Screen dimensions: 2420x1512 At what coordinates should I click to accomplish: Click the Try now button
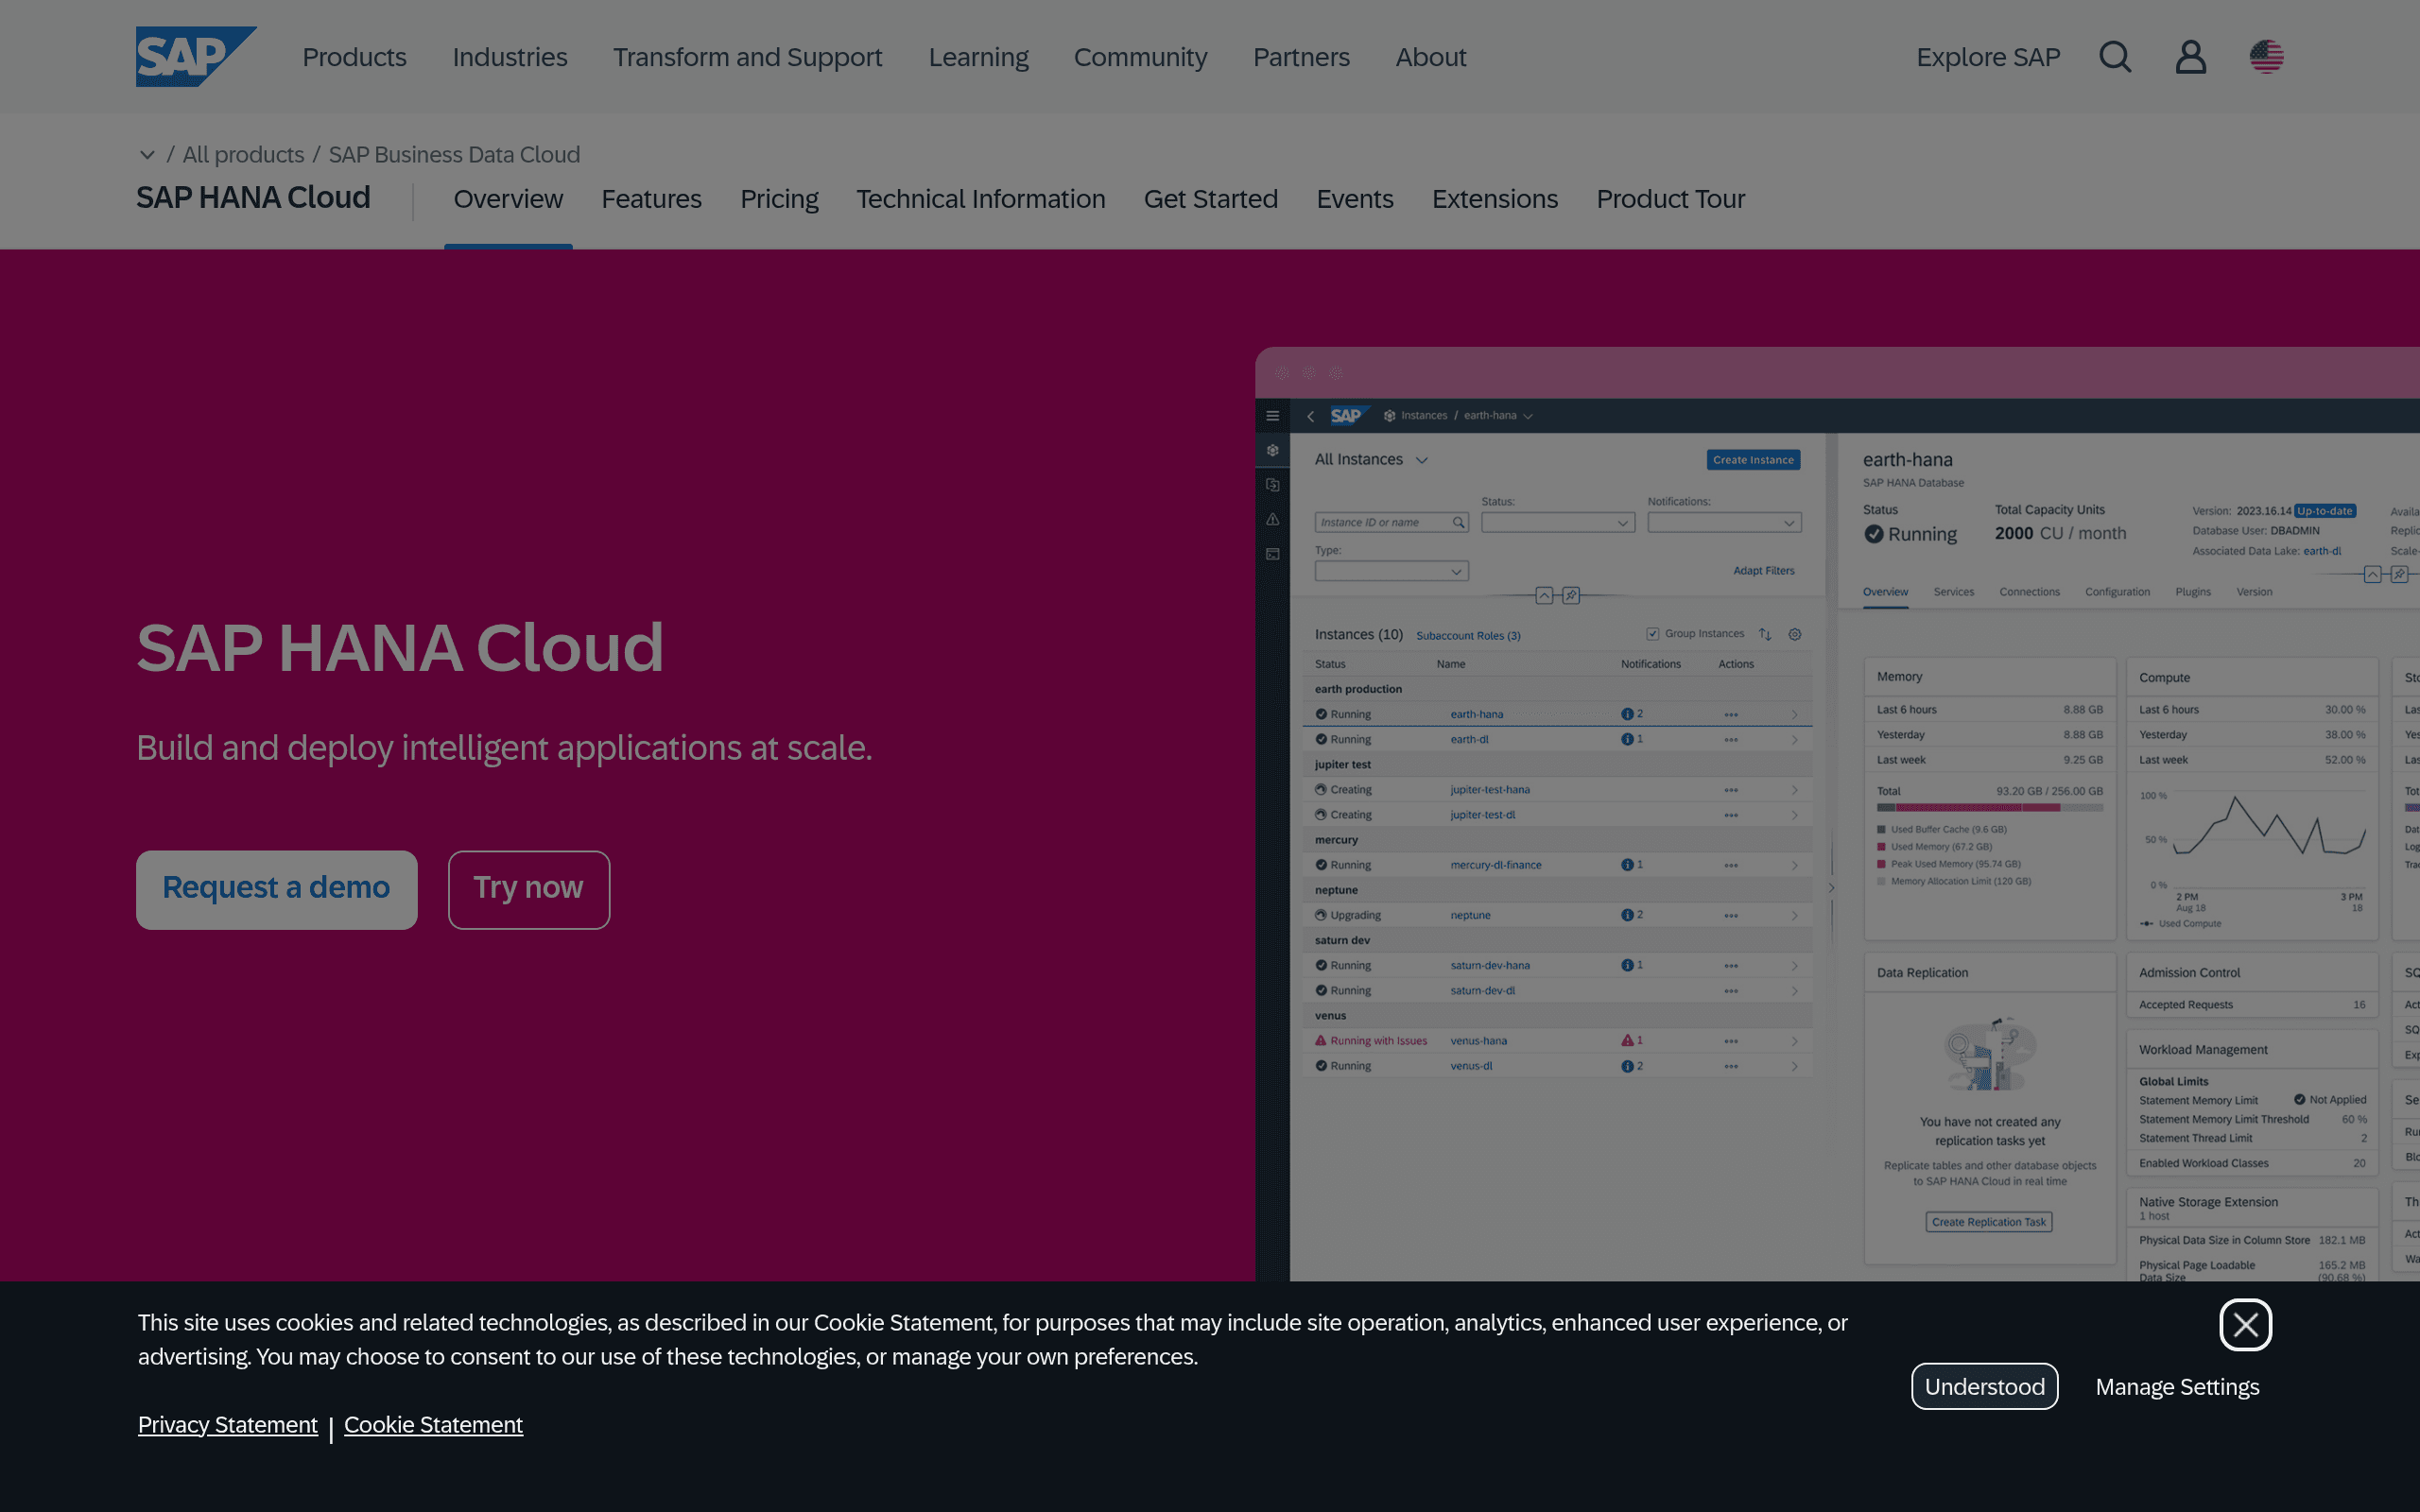click(529, 889)
